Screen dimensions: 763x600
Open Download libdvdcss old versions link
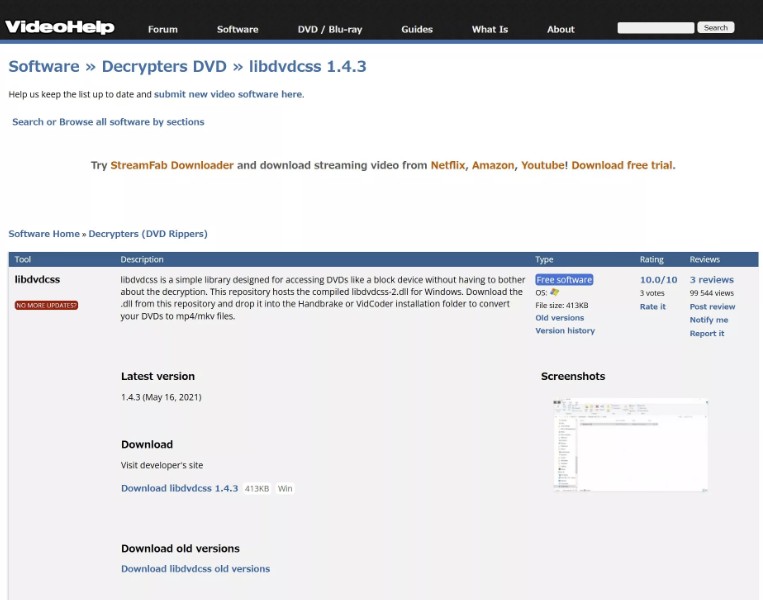[x=196, y=568]
